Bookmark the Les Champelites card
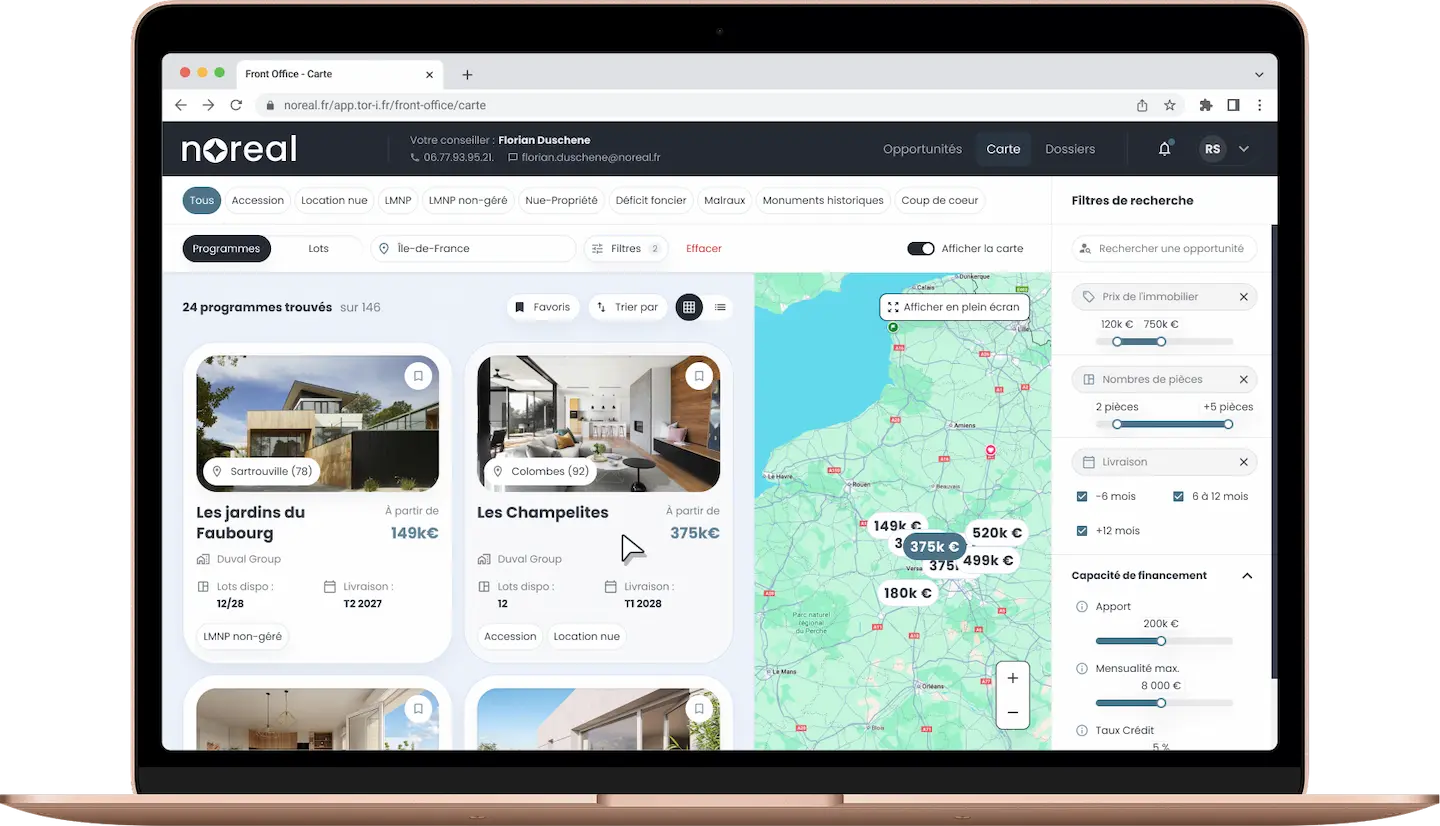Viewport: 1440px width, 826px height. click(699, 376)
